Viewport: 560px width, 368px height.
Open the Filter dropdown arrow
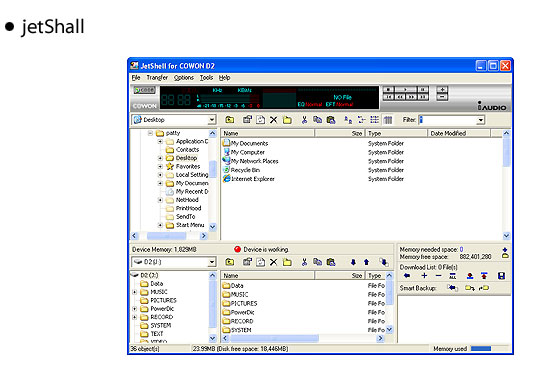point(481,120)
